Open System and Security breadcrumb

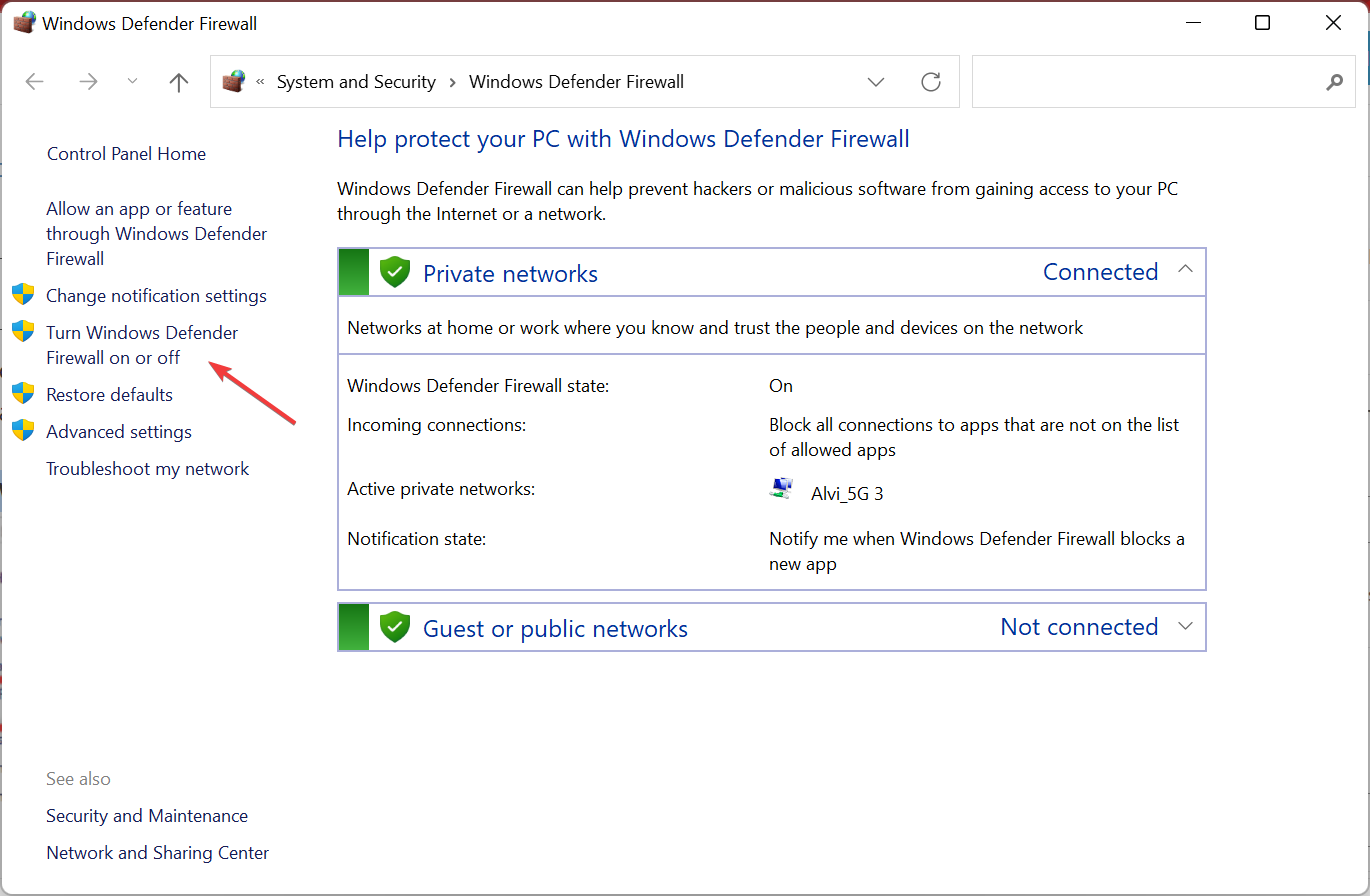click(356, 82)
